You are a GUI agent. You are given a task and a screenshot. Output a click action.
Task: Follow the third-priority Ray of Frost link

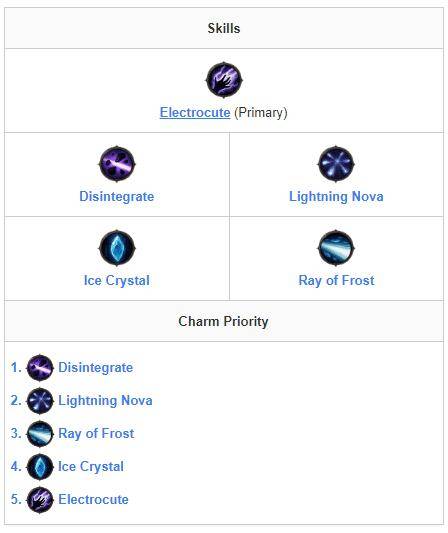click(x=96, y=433)
